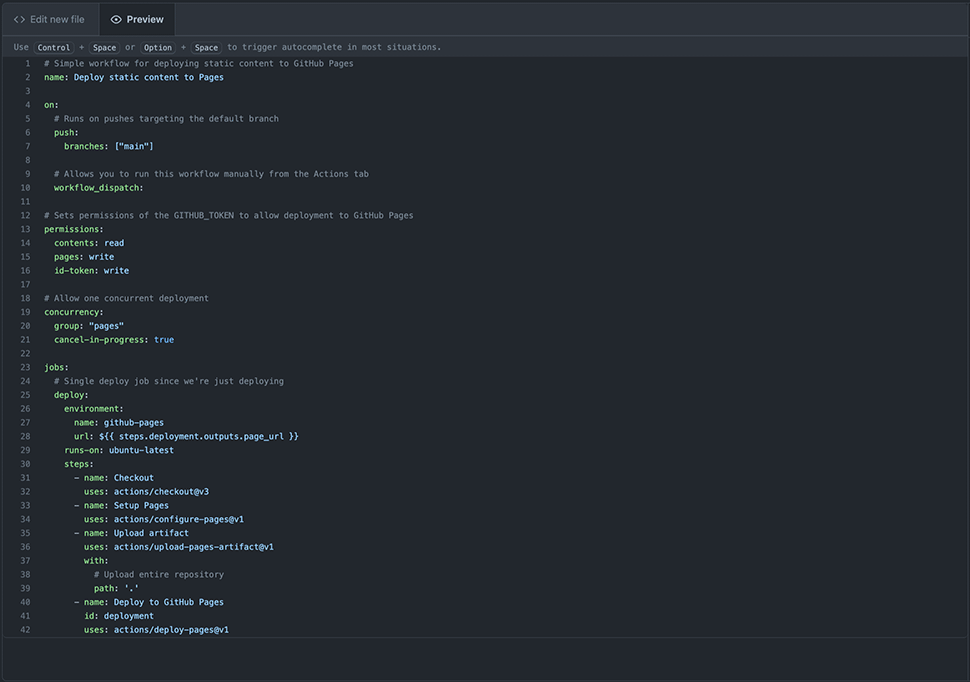Click actions/upload-pages-artifact@v1 text

(194, 546)
